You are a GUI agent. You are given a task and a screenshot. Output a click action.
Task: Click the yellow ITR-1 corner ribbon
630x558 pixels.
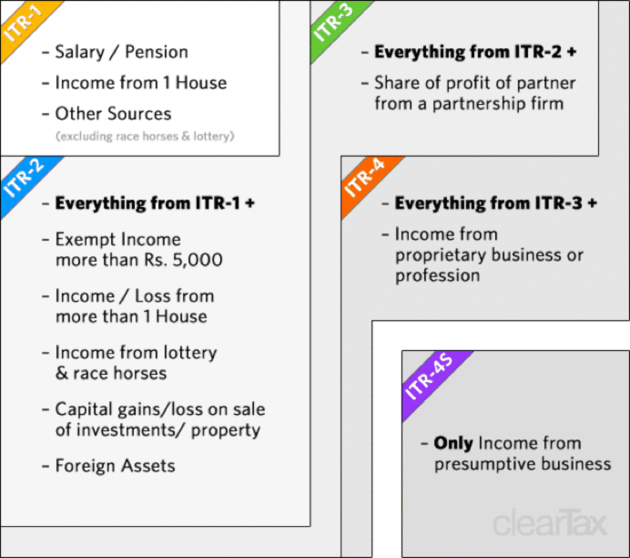pyautogui.click(x=25, y=24)
